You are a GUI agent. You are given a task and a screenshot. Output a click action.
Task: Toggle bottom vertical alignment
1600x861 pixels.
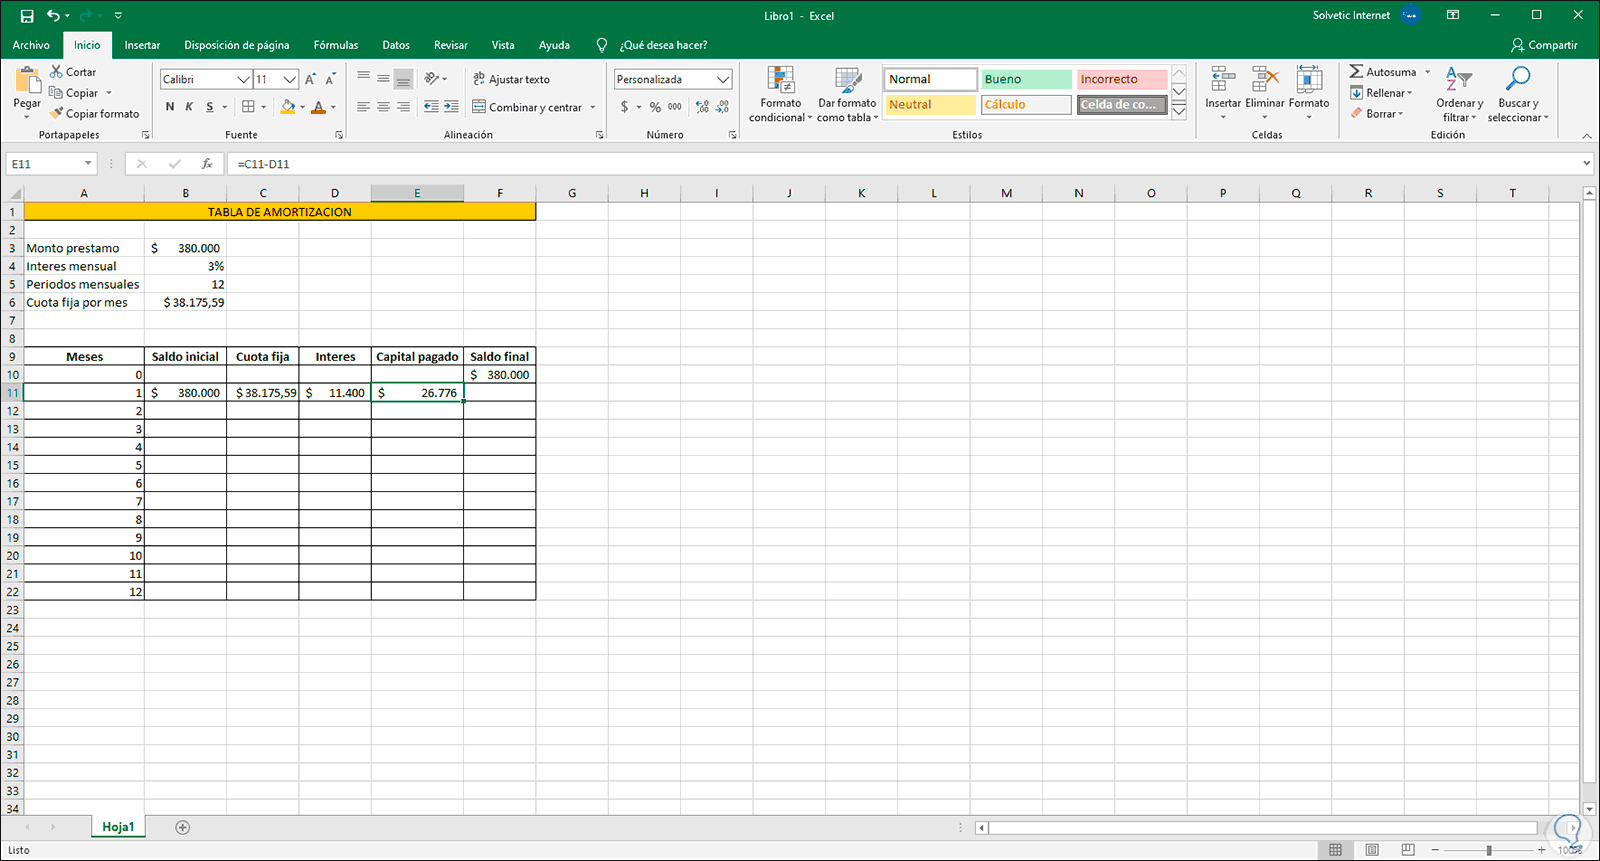point(403,79)
